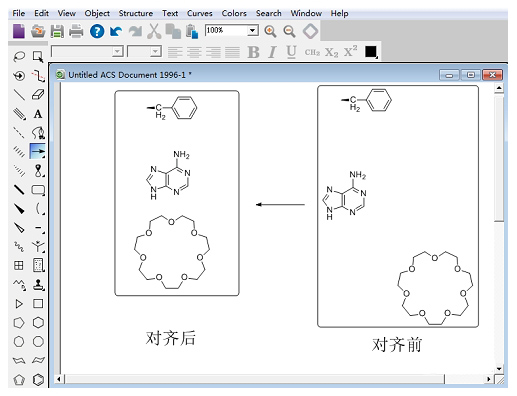Select the Cyclobutane ring tool

(x=38, y=304)
